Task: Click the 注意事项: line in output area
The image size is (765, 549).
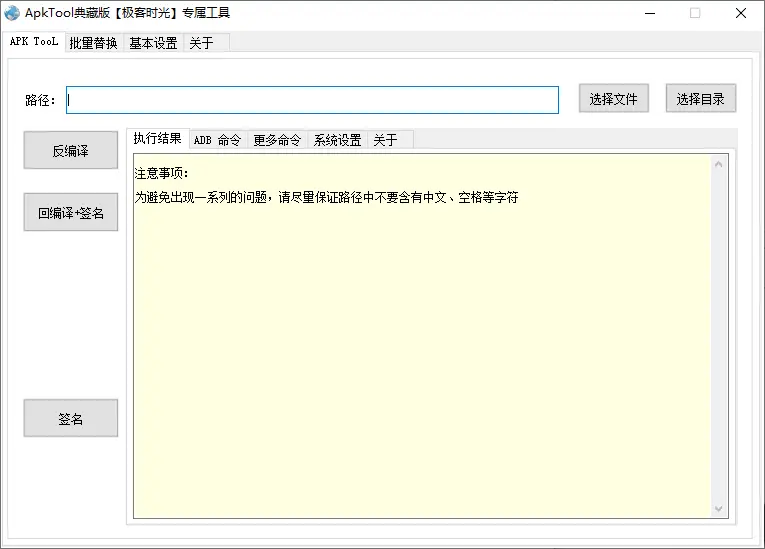Action: [161, 173]
